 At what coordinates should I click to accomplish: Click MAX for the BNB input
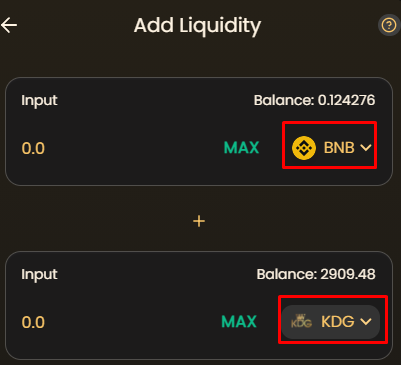pyautogui.click(x=241, y=148)
